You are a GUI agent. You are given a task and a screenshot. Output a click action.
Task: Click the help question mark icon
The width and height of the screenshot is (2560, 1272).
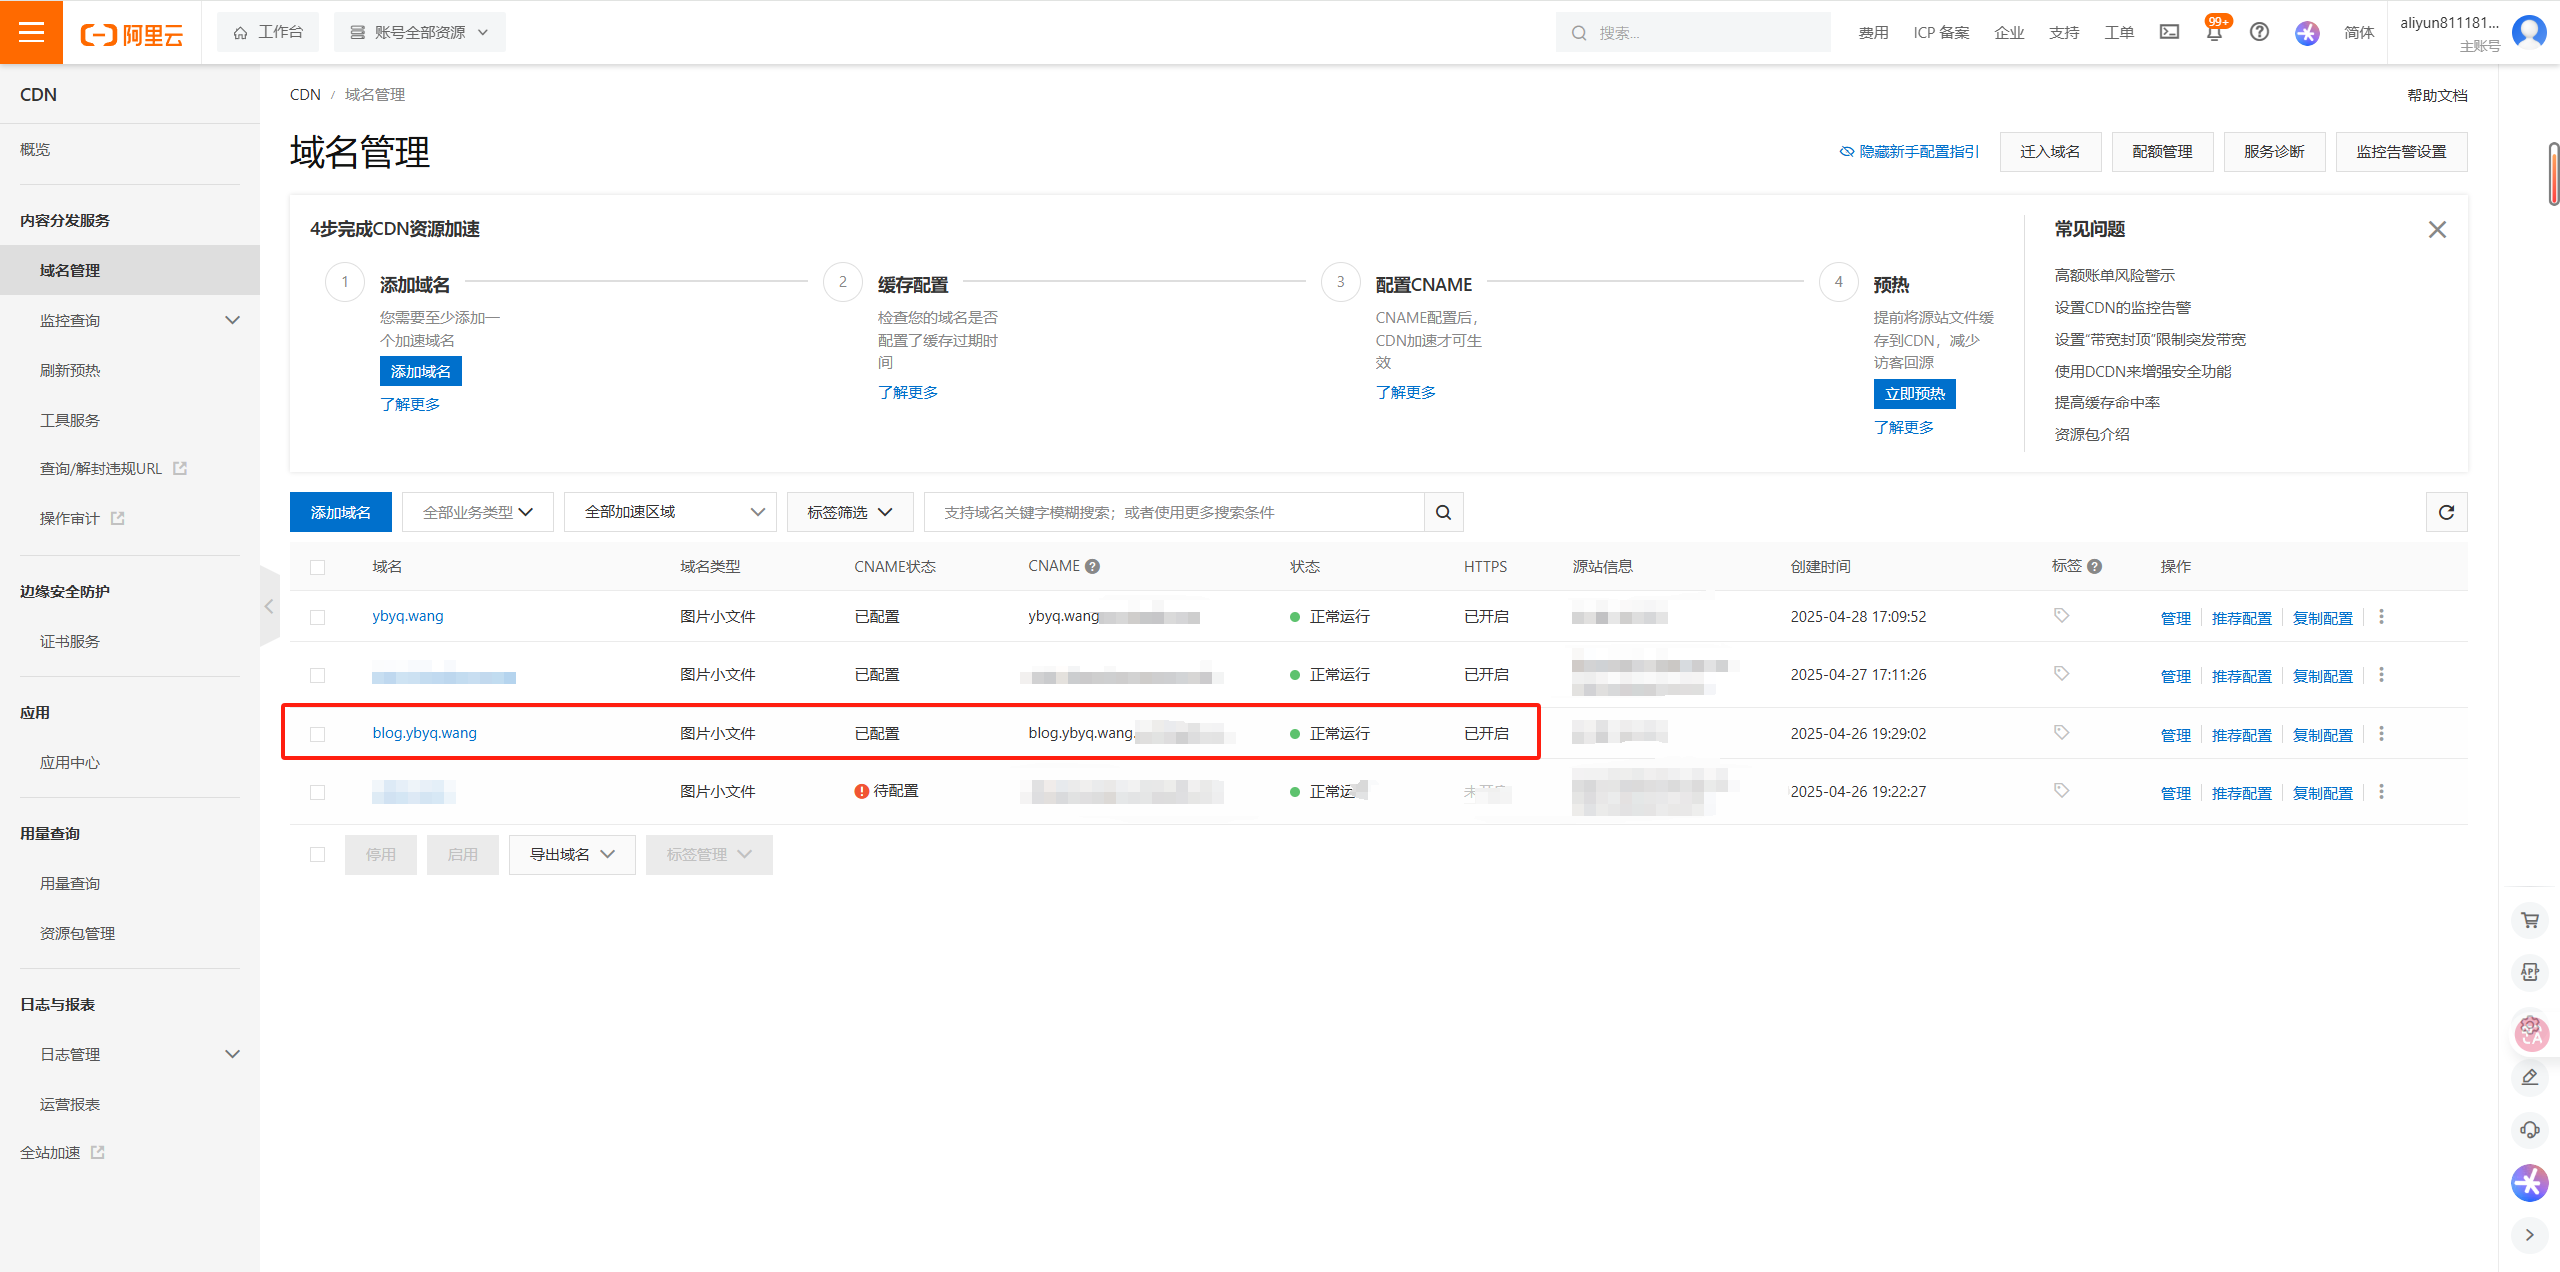click(x=2258, y=32)
